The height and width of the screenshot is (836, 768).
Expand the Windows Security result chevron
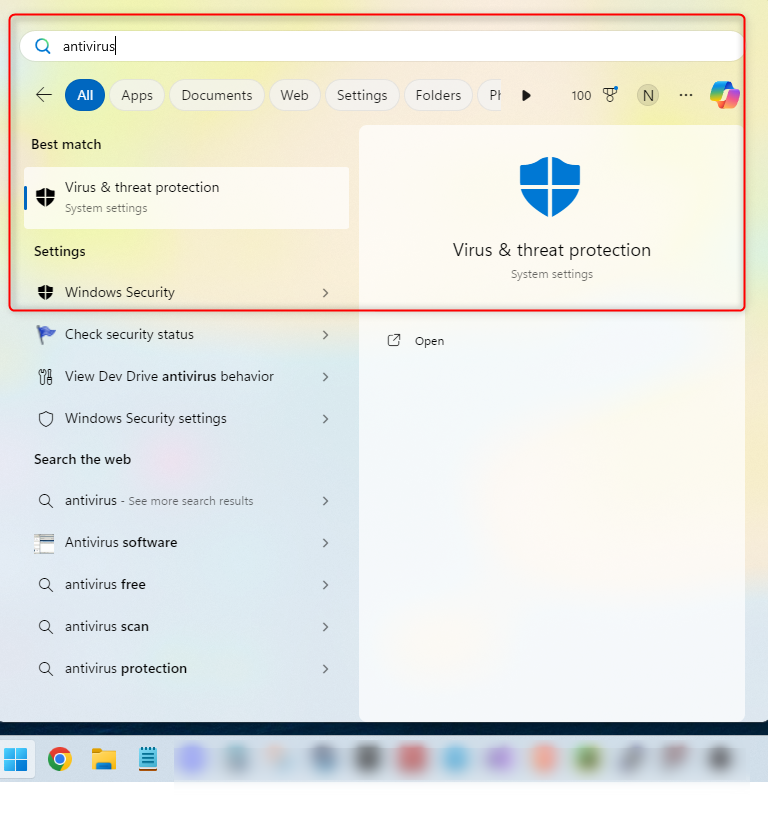point(325,293)
